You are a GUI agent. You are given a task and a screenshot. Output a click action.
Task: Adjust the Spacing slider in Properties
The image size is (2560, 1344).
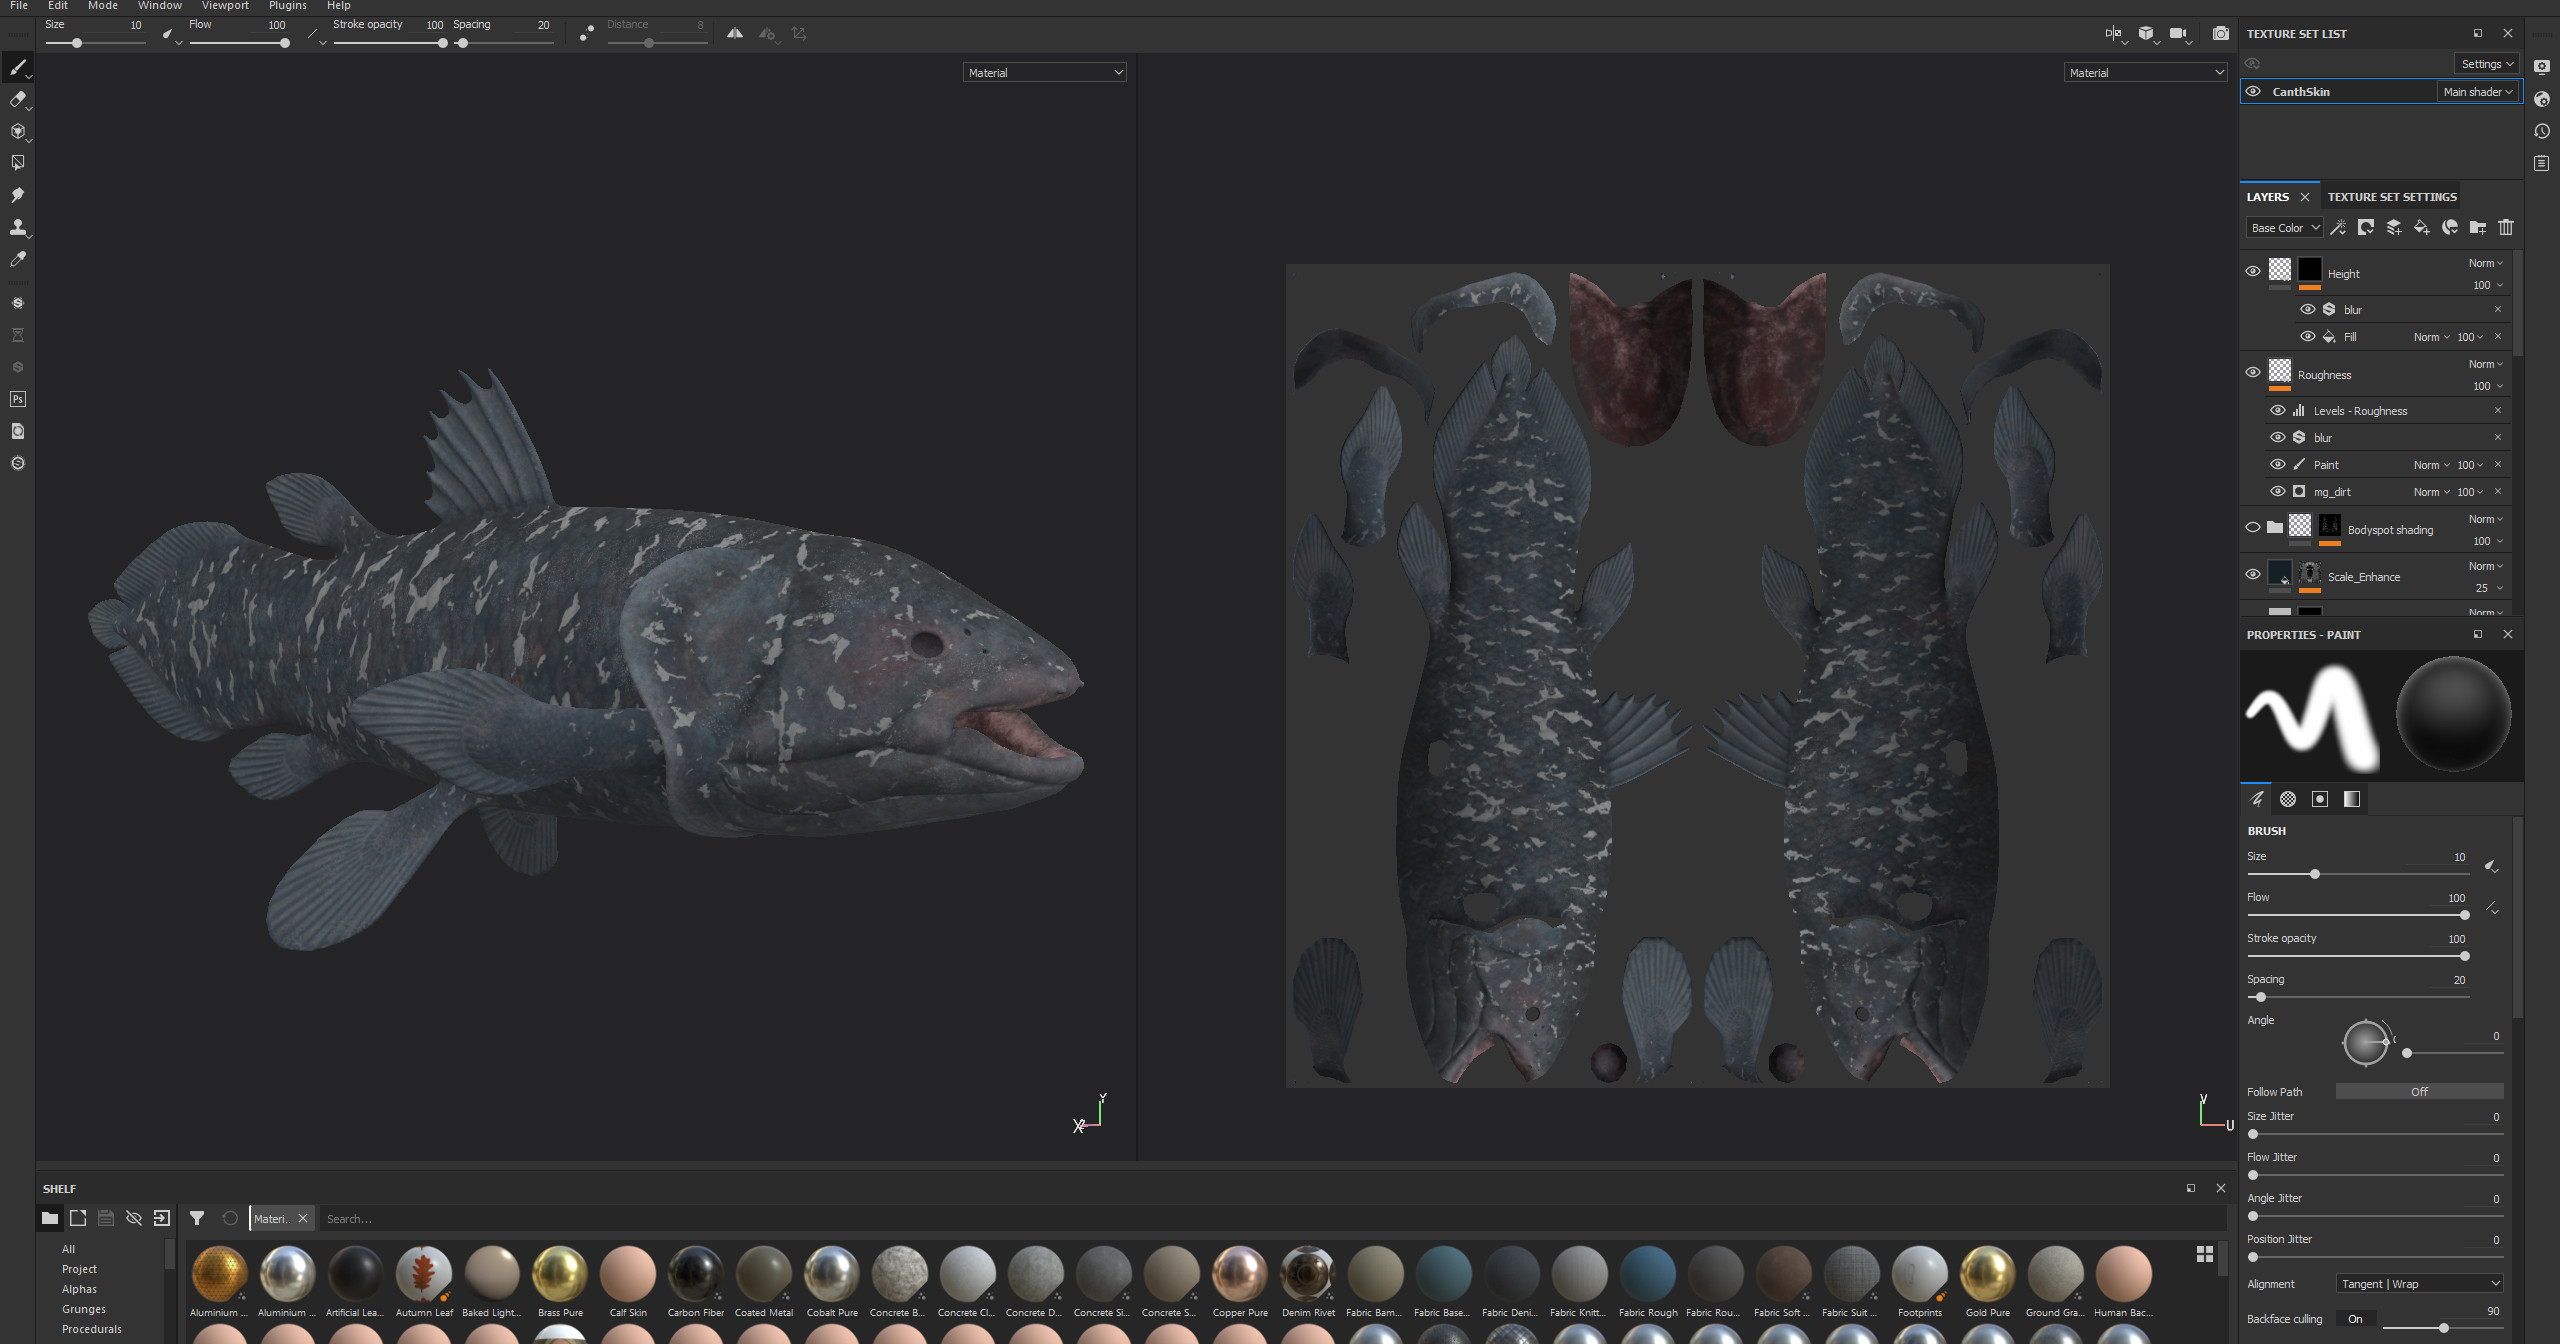click(2358, 997)
